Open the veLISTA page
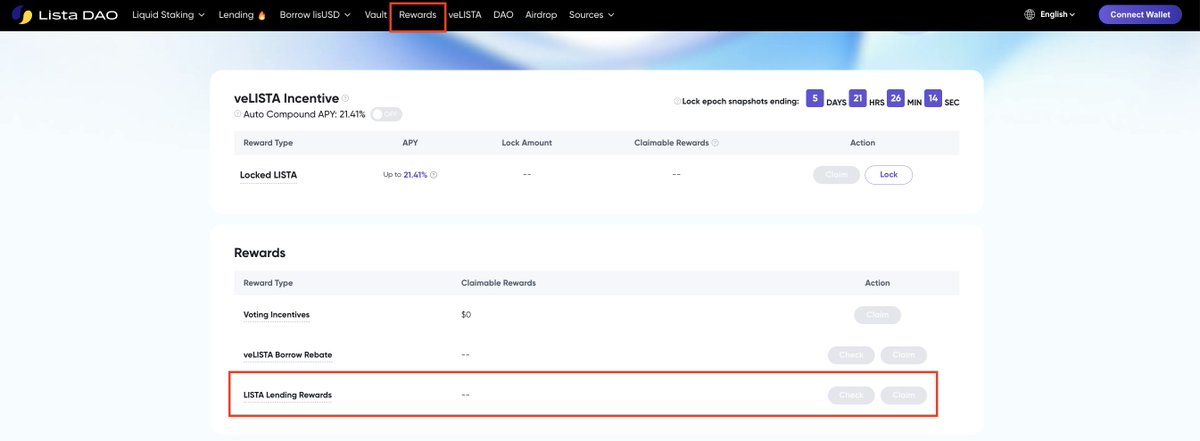 pos(465,15)
